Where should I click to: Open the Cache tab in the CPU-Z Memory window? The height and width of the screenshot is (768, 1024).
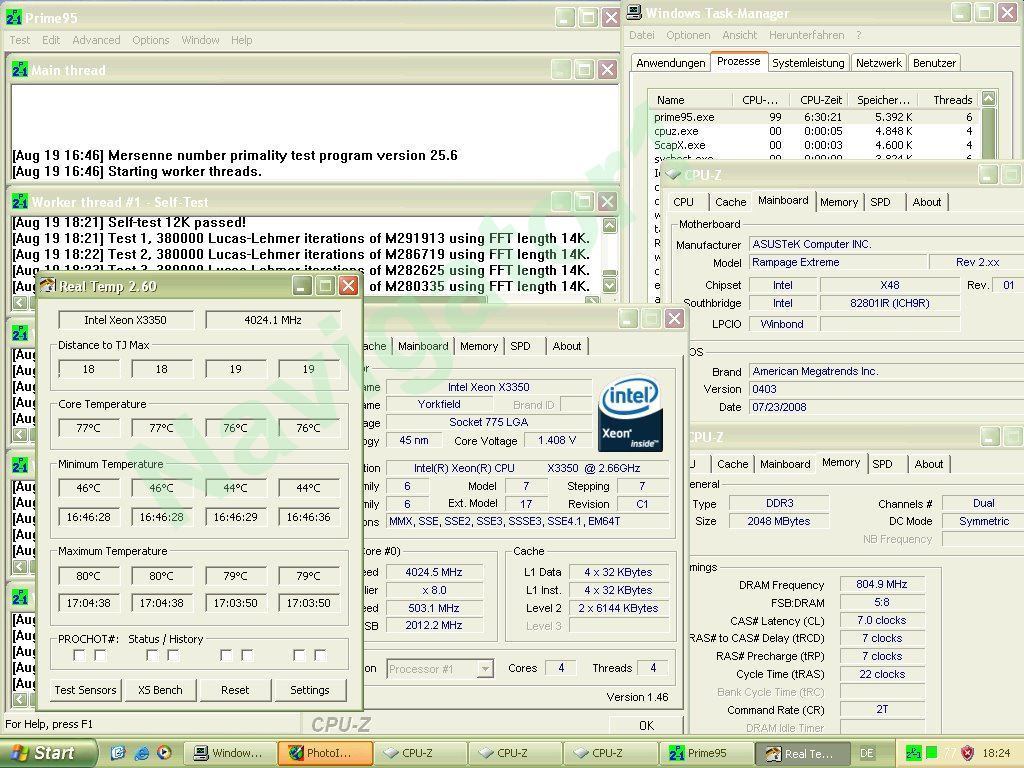(732, 464)
